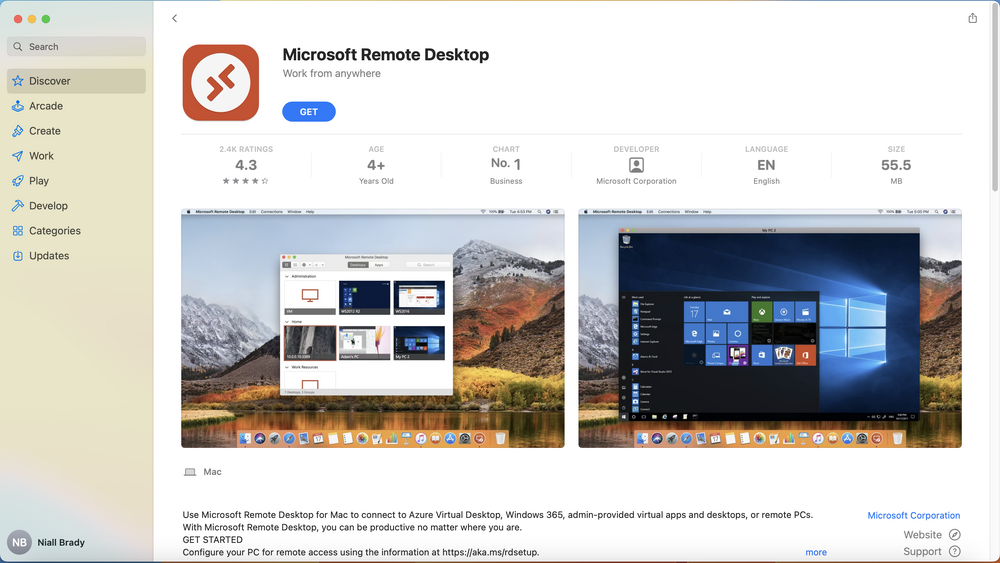Viewport: 1000px width, 563px height.
Task: Click the Niall Brady account name
Action: (x=61, y=543)
